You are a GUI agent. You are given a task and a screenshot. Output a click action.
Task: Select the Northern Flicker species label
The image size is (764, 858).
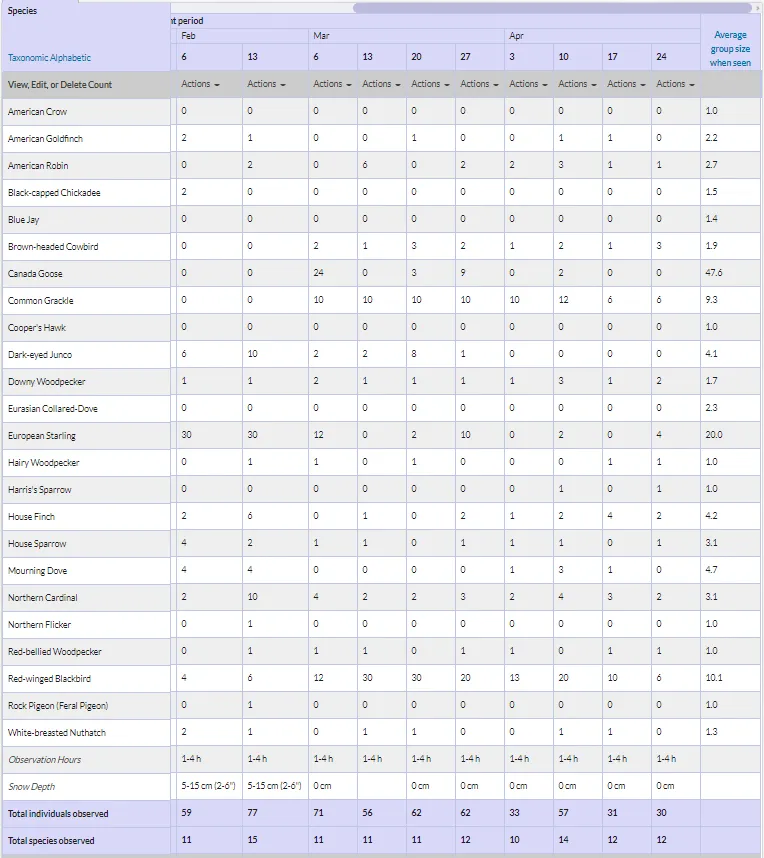coord(39,624)
